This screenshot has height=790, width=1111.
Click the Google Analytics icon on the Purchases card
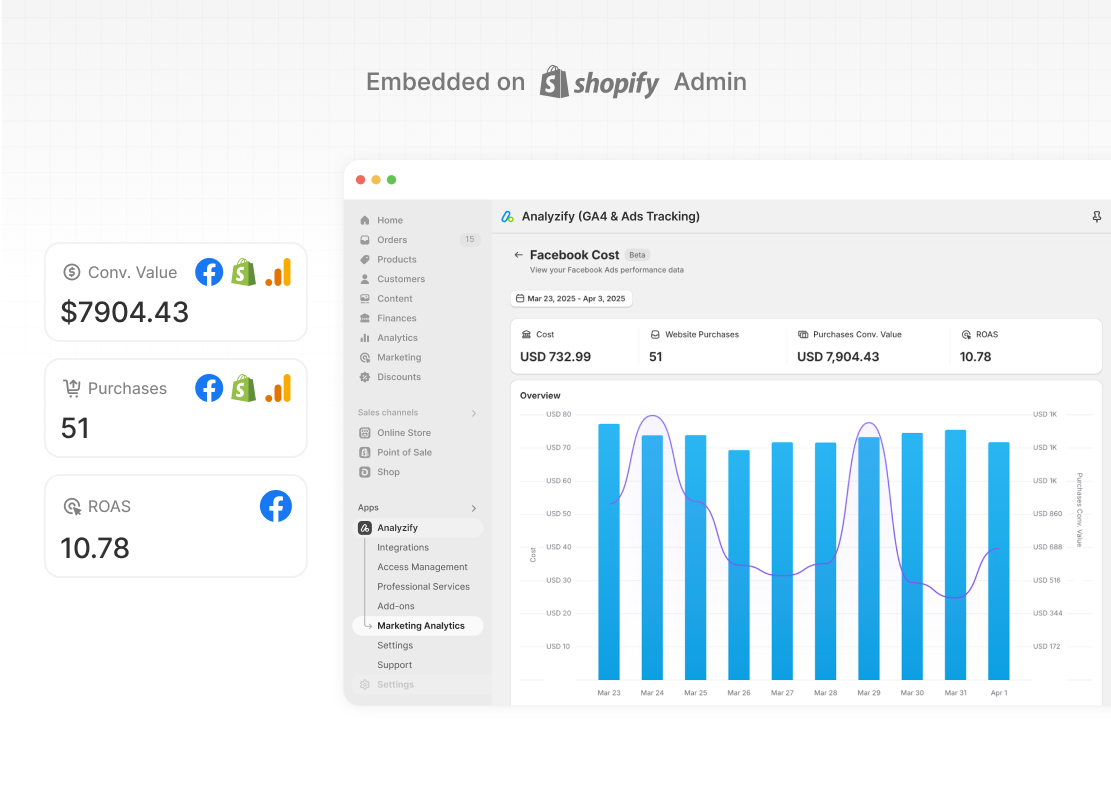point(278,388)
